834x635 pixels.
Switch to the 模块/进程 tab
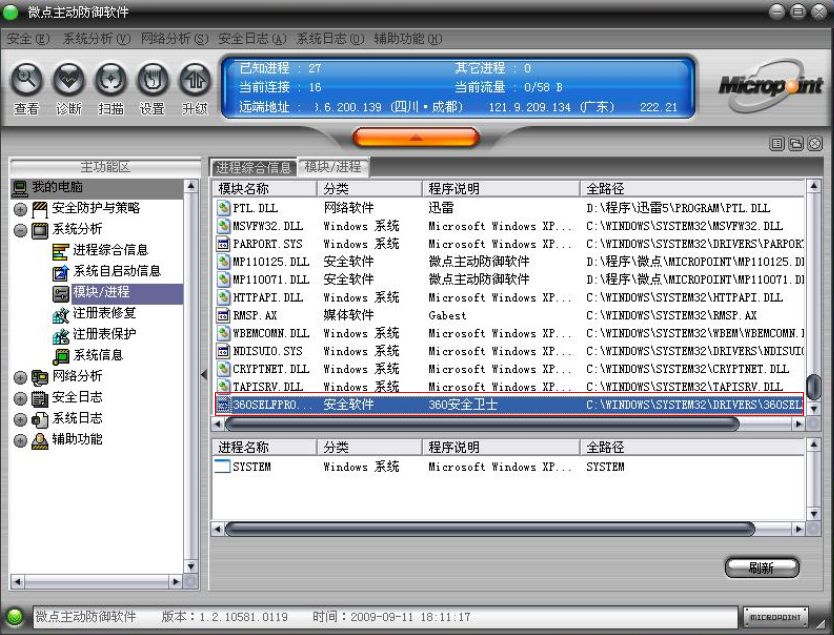click(x=333, y=167)
